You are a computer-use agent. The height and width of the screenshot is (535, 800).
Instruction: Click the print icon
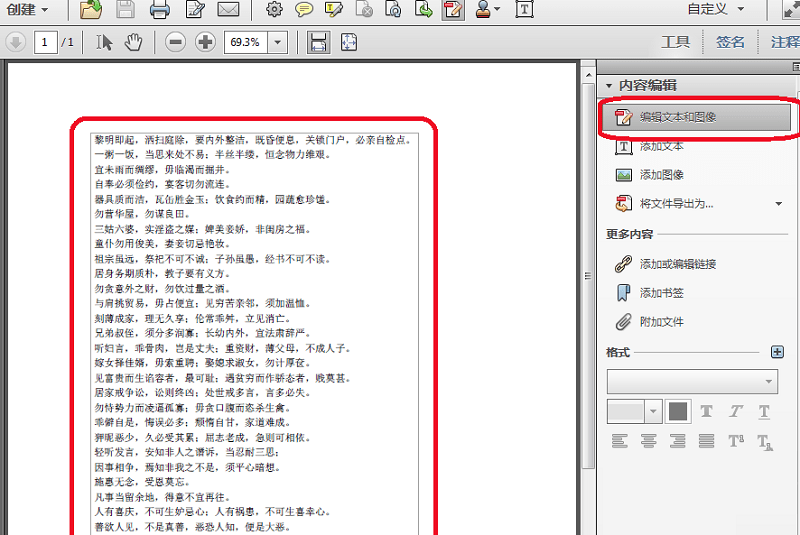(160, 9)
